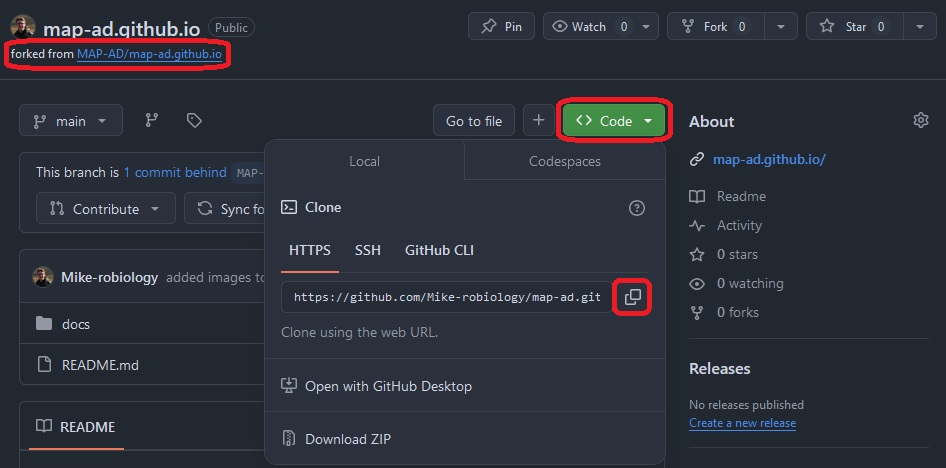Open the README.md file
The height and width of the screenshot is (468, 946).
(x=100, y=365)
